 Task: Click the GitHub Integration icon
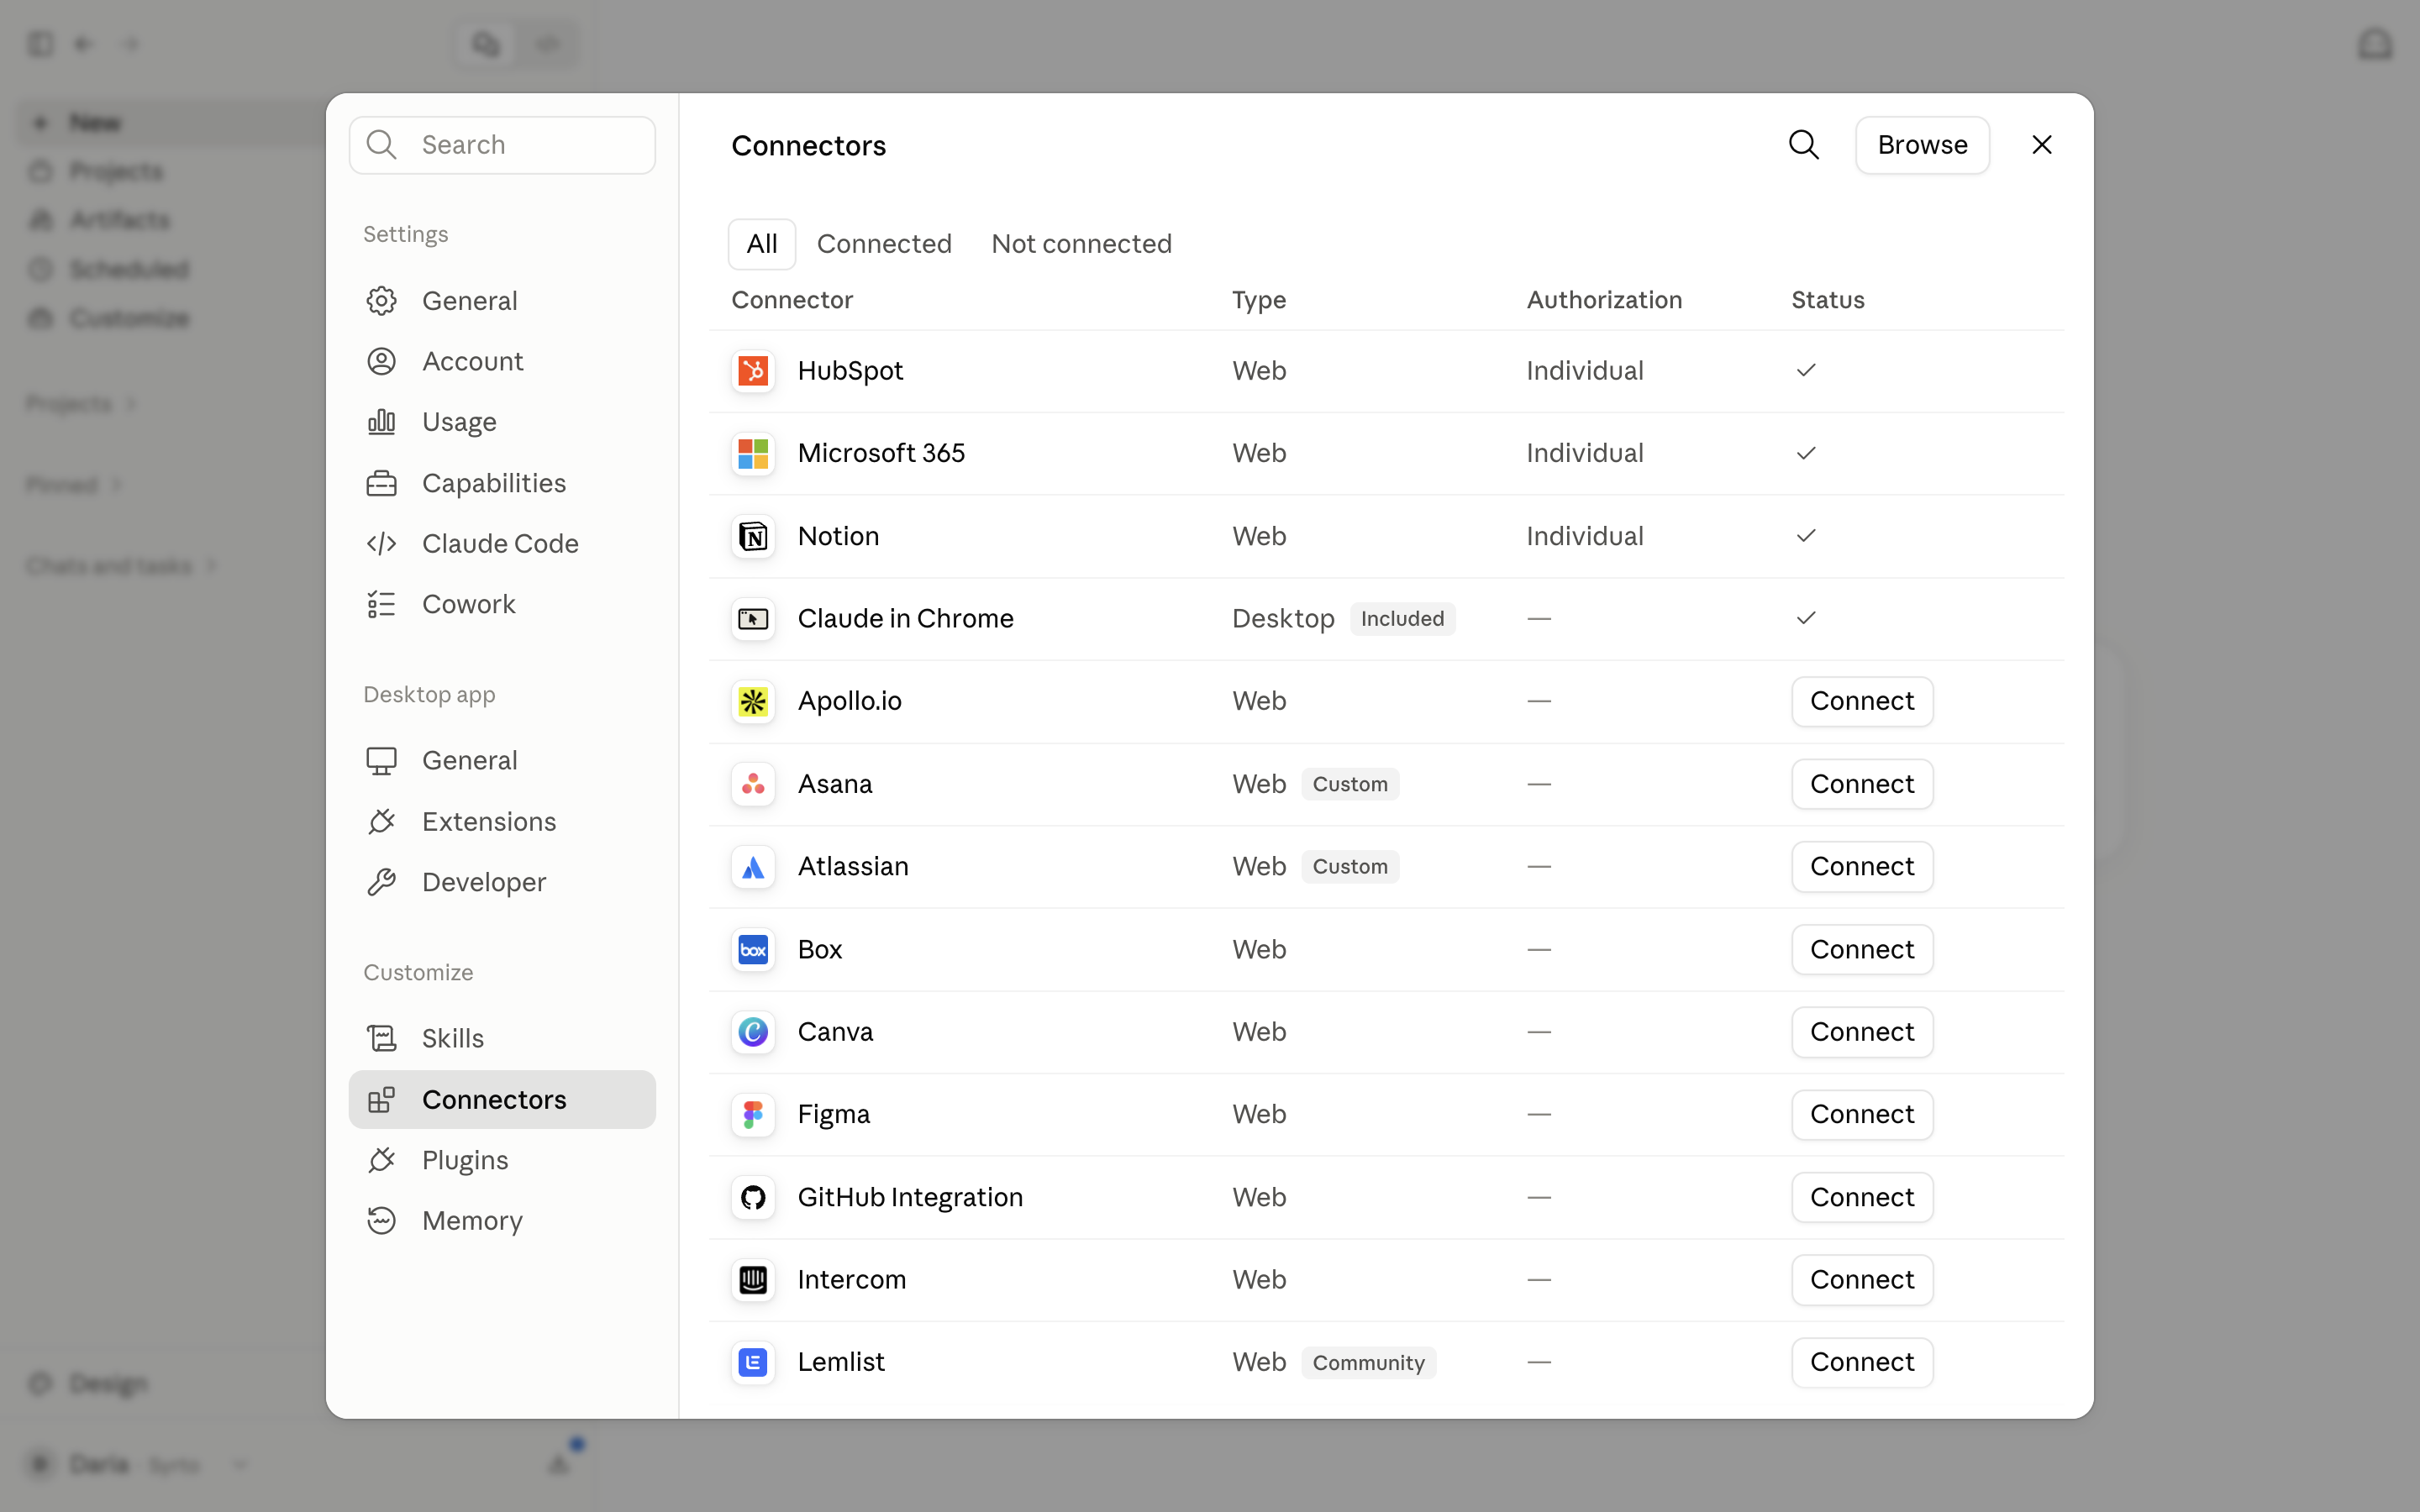(753, 1197)
